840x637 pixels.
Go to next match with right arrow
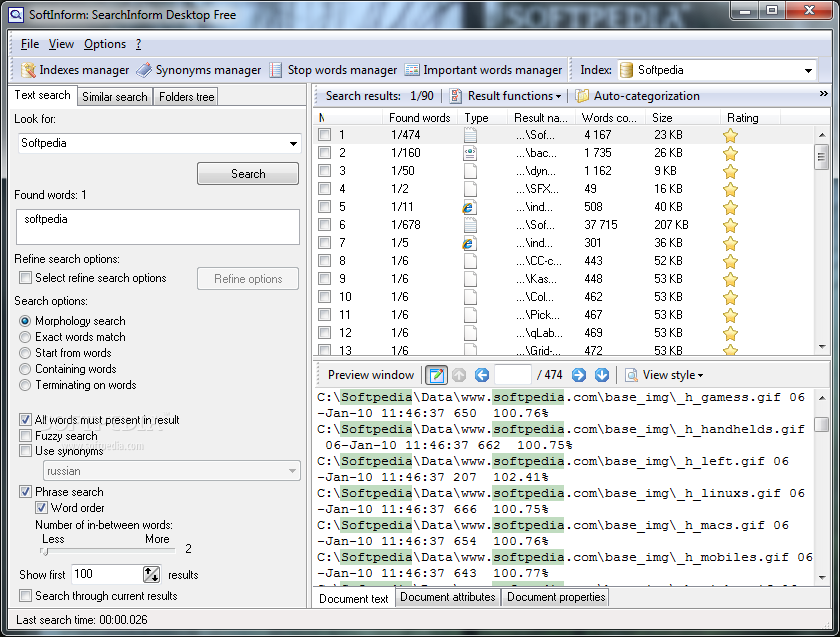[x=579, y=375]
